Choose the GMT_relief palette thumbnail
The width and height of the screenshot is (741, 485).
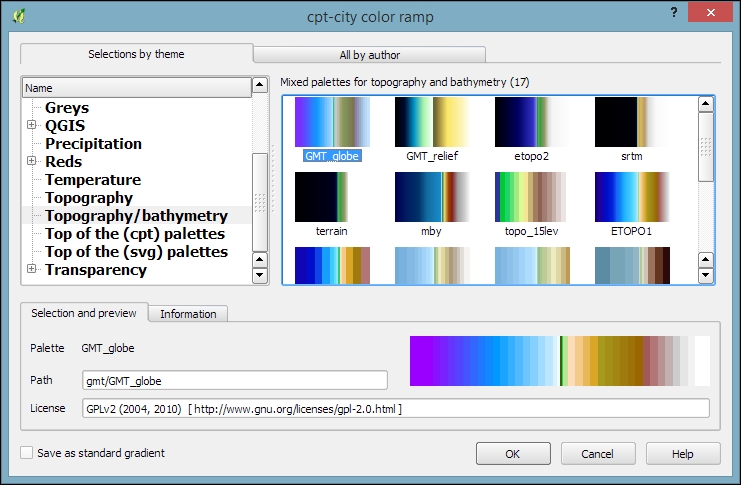(x=432, y=122)
